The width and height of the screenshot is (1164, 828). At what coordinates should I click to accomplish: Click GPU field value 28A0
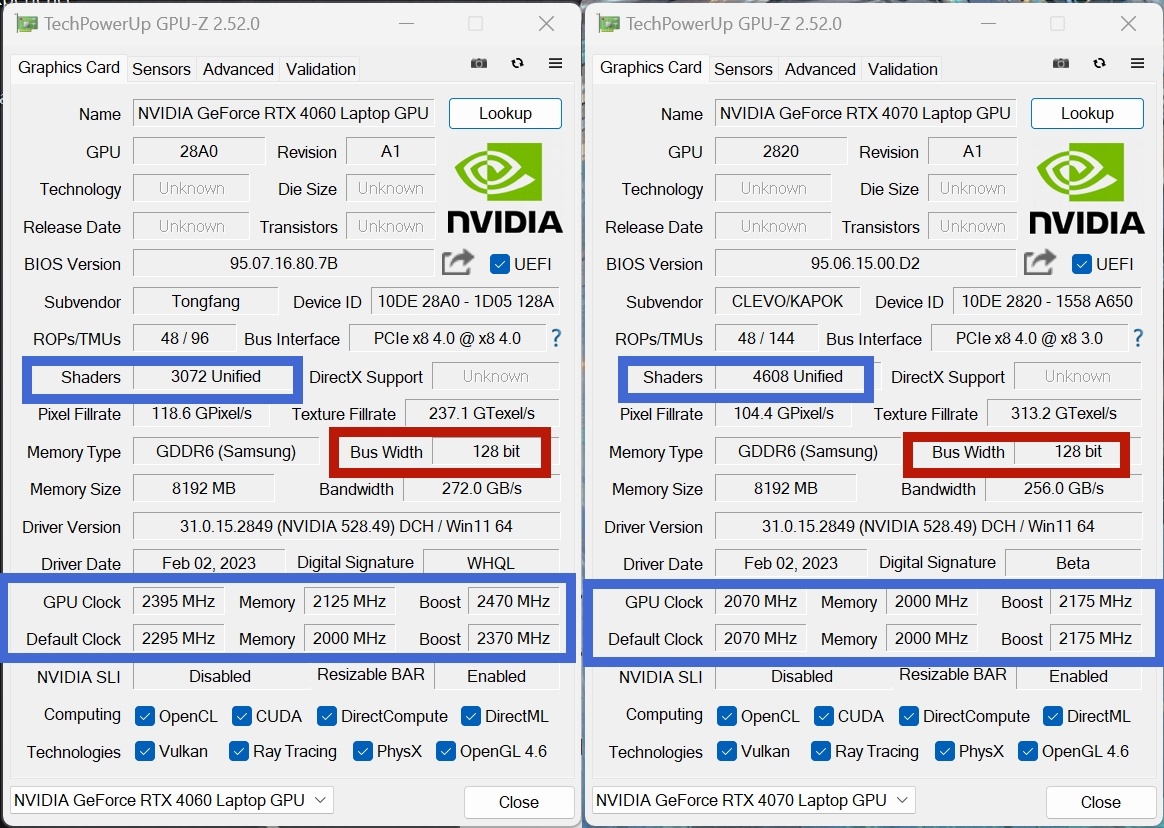(199, 151)
